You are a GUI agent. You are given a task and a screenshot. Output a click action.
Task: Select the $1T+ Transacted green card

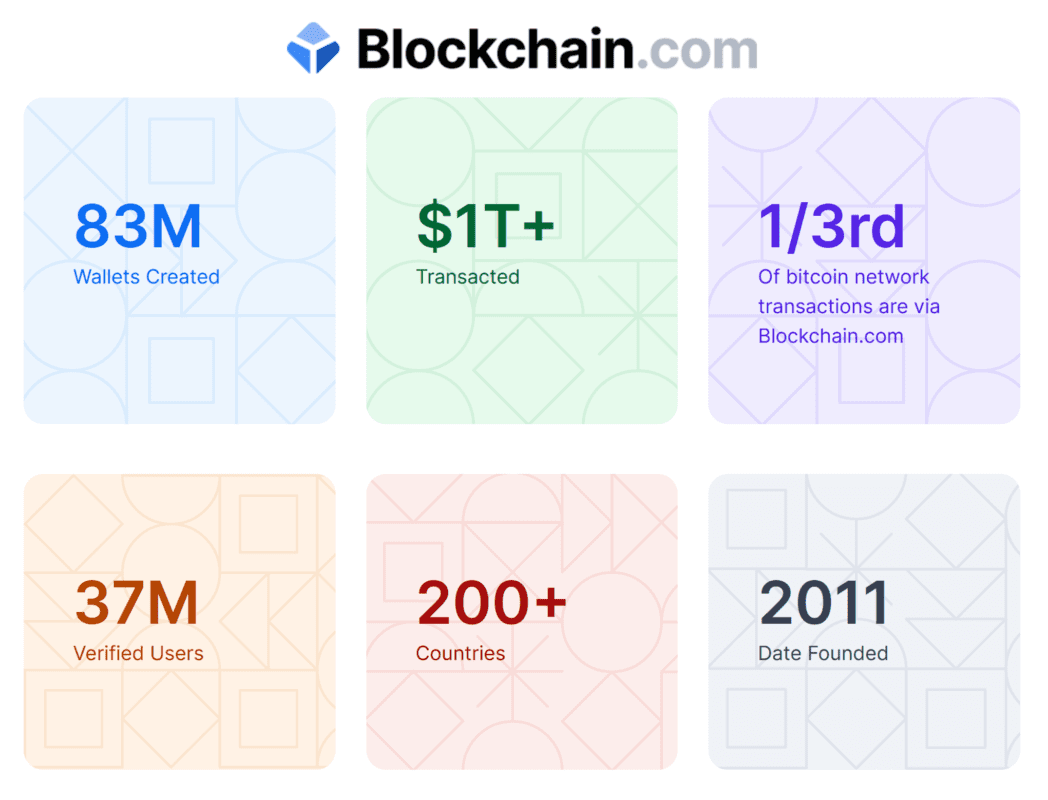click(x=521, y=261)
